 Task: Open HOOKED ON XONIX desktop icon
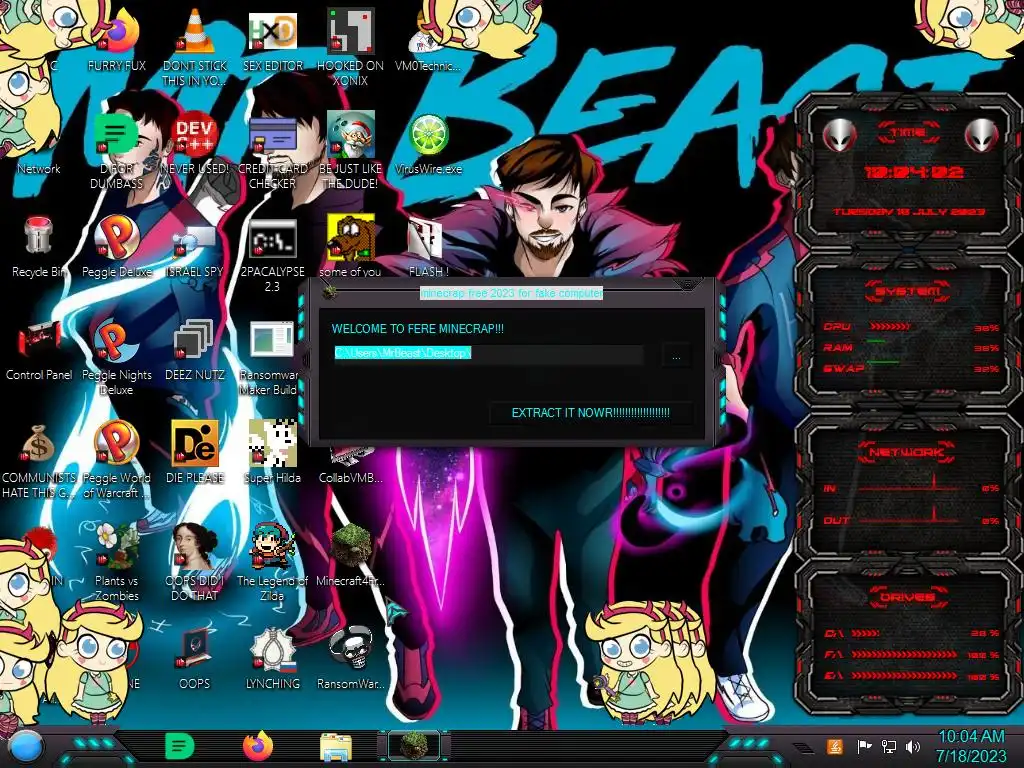pyautogui.click(x=351, y=31)
